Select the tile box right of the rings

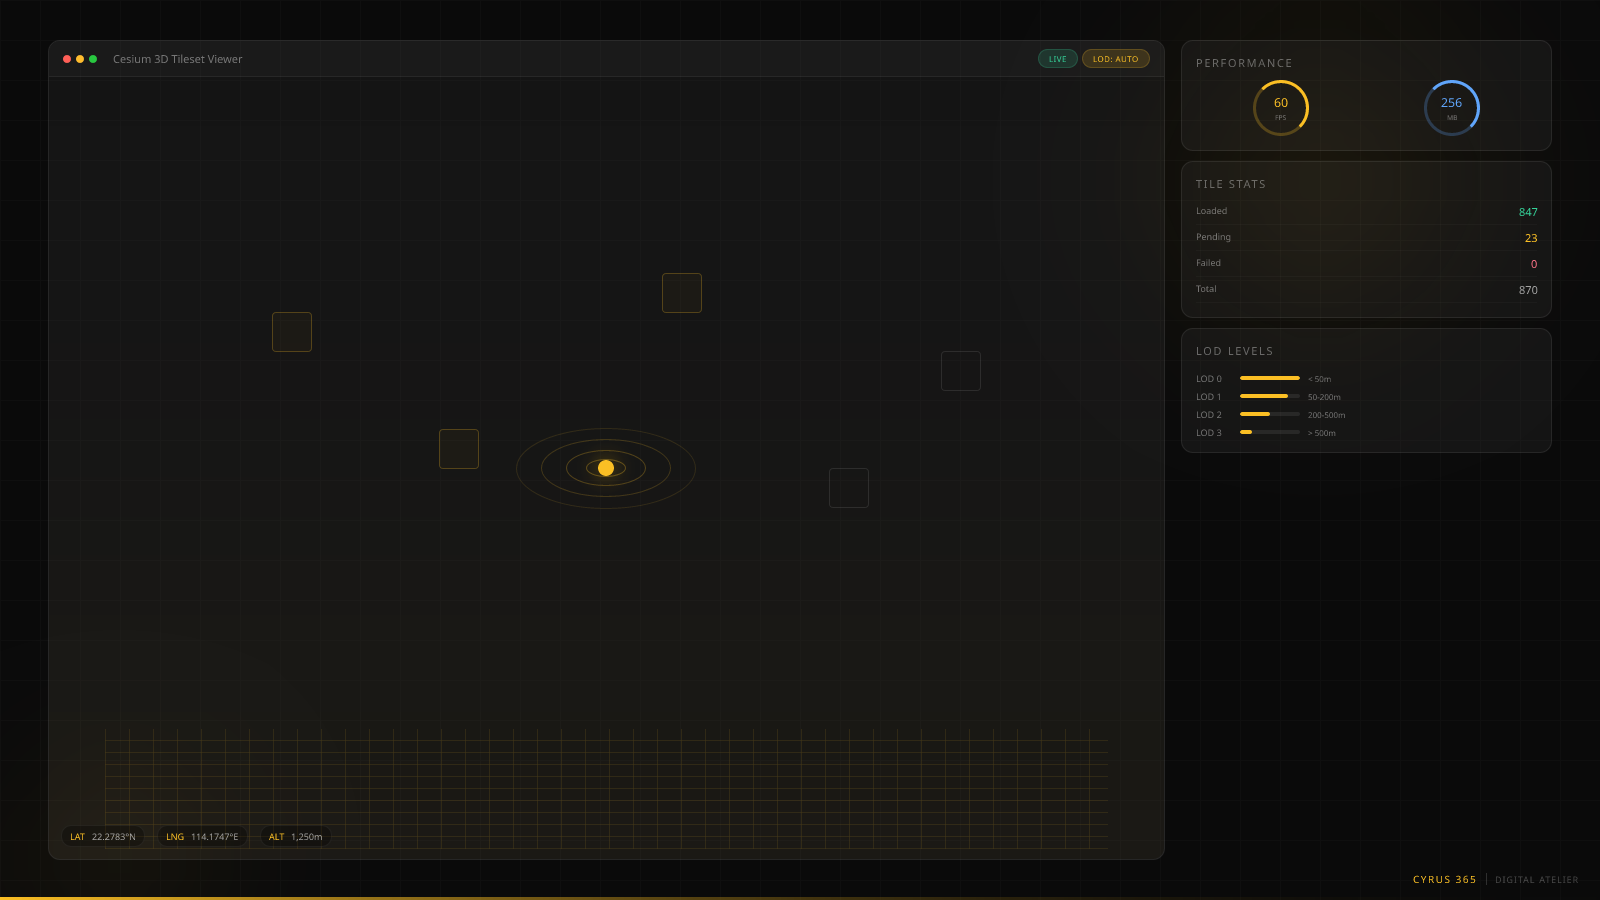point(849,488)
